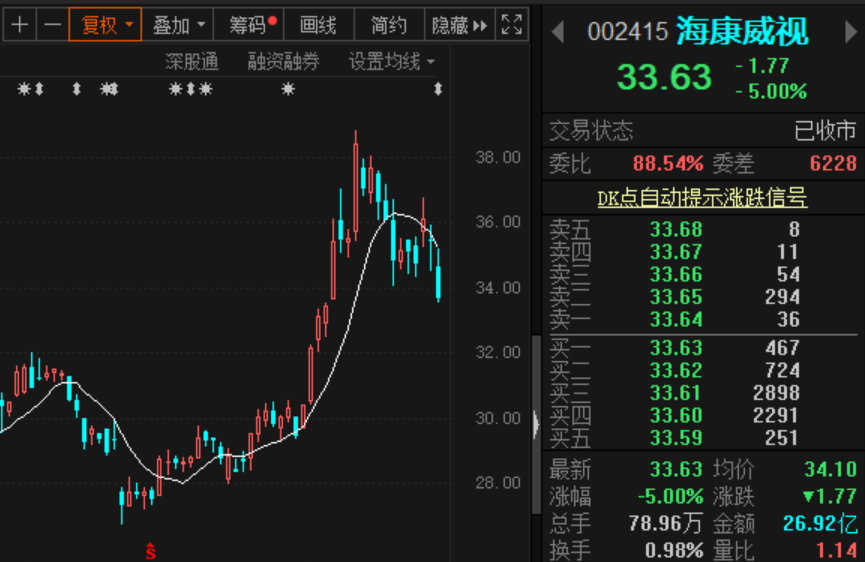Click 买三 price 33.61

tap(676, 393)
